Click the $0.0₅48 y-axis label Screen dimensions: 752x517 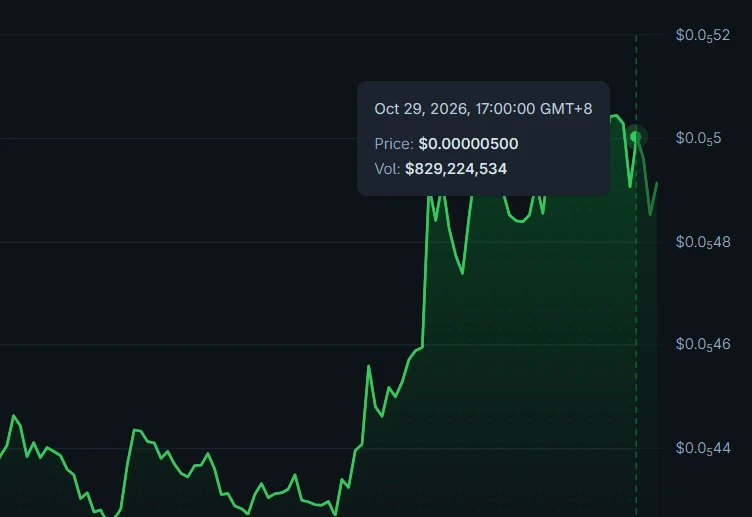coord(703,242)
